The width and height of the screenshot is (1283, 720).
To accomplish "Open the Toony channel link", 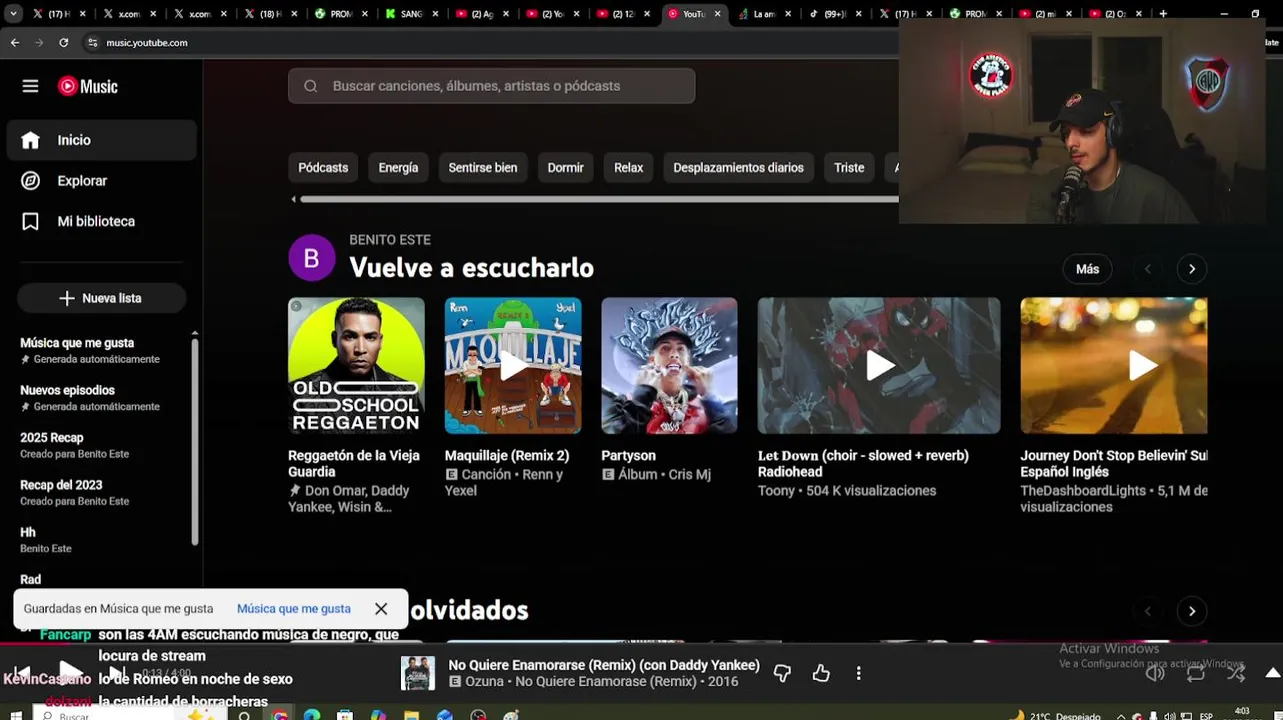I will click(x=776, y=490).
